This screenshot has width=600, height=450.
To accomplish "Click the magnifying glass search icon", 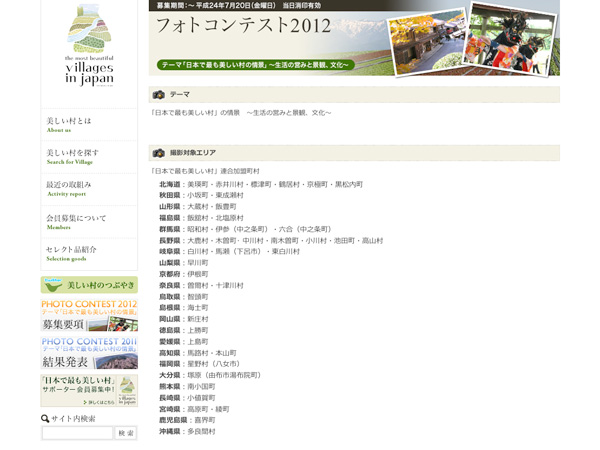I will pyautogui.click(x=45, y=418).
